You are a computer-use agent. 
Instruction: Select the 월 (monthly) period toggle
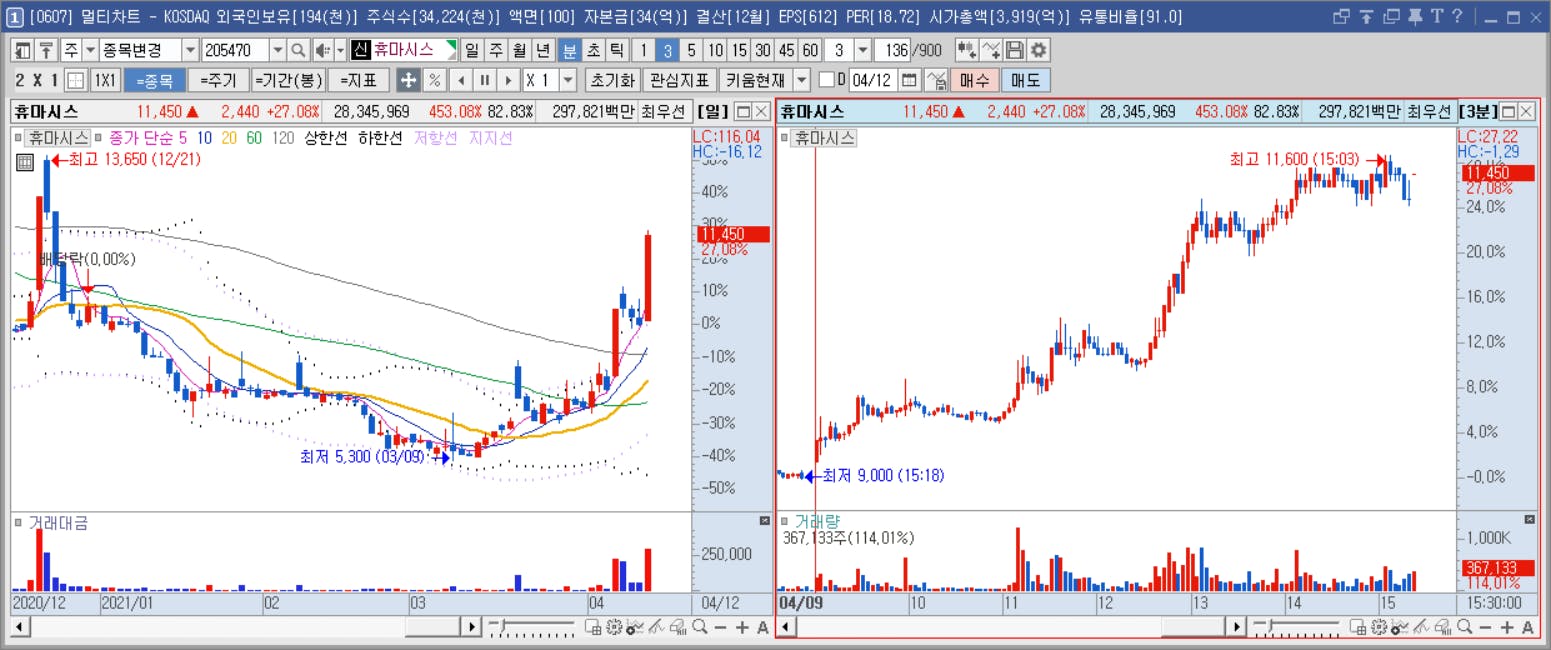(519, 50)
